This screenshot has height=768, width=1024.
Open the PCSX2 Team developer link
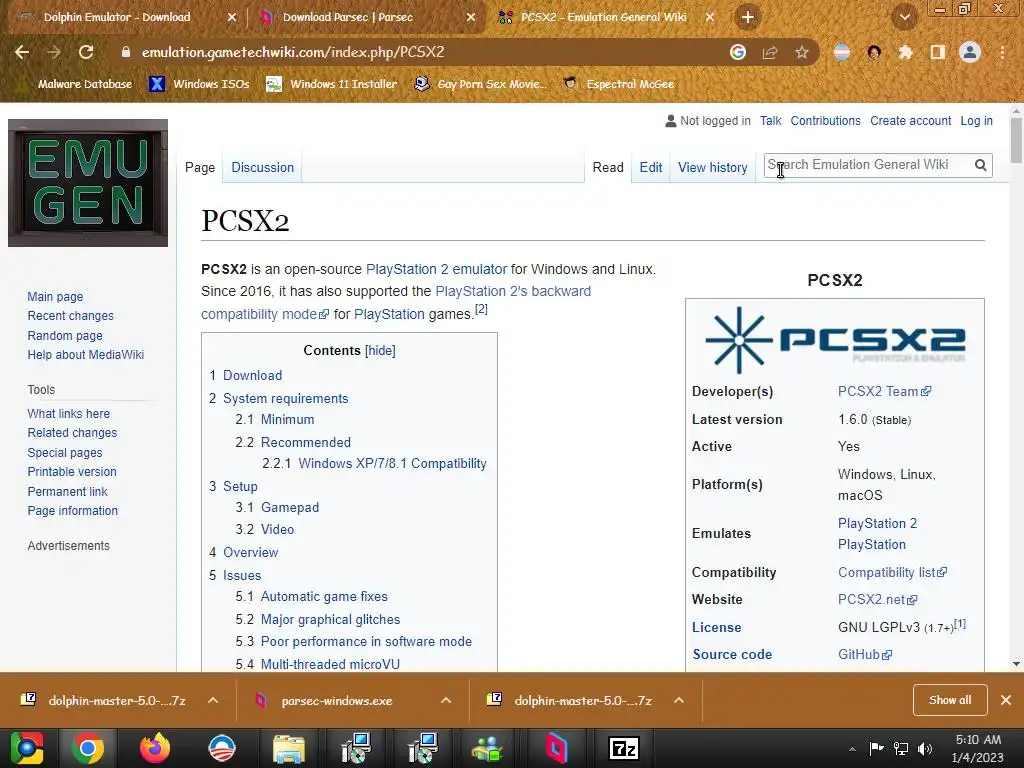click(884, 391)
